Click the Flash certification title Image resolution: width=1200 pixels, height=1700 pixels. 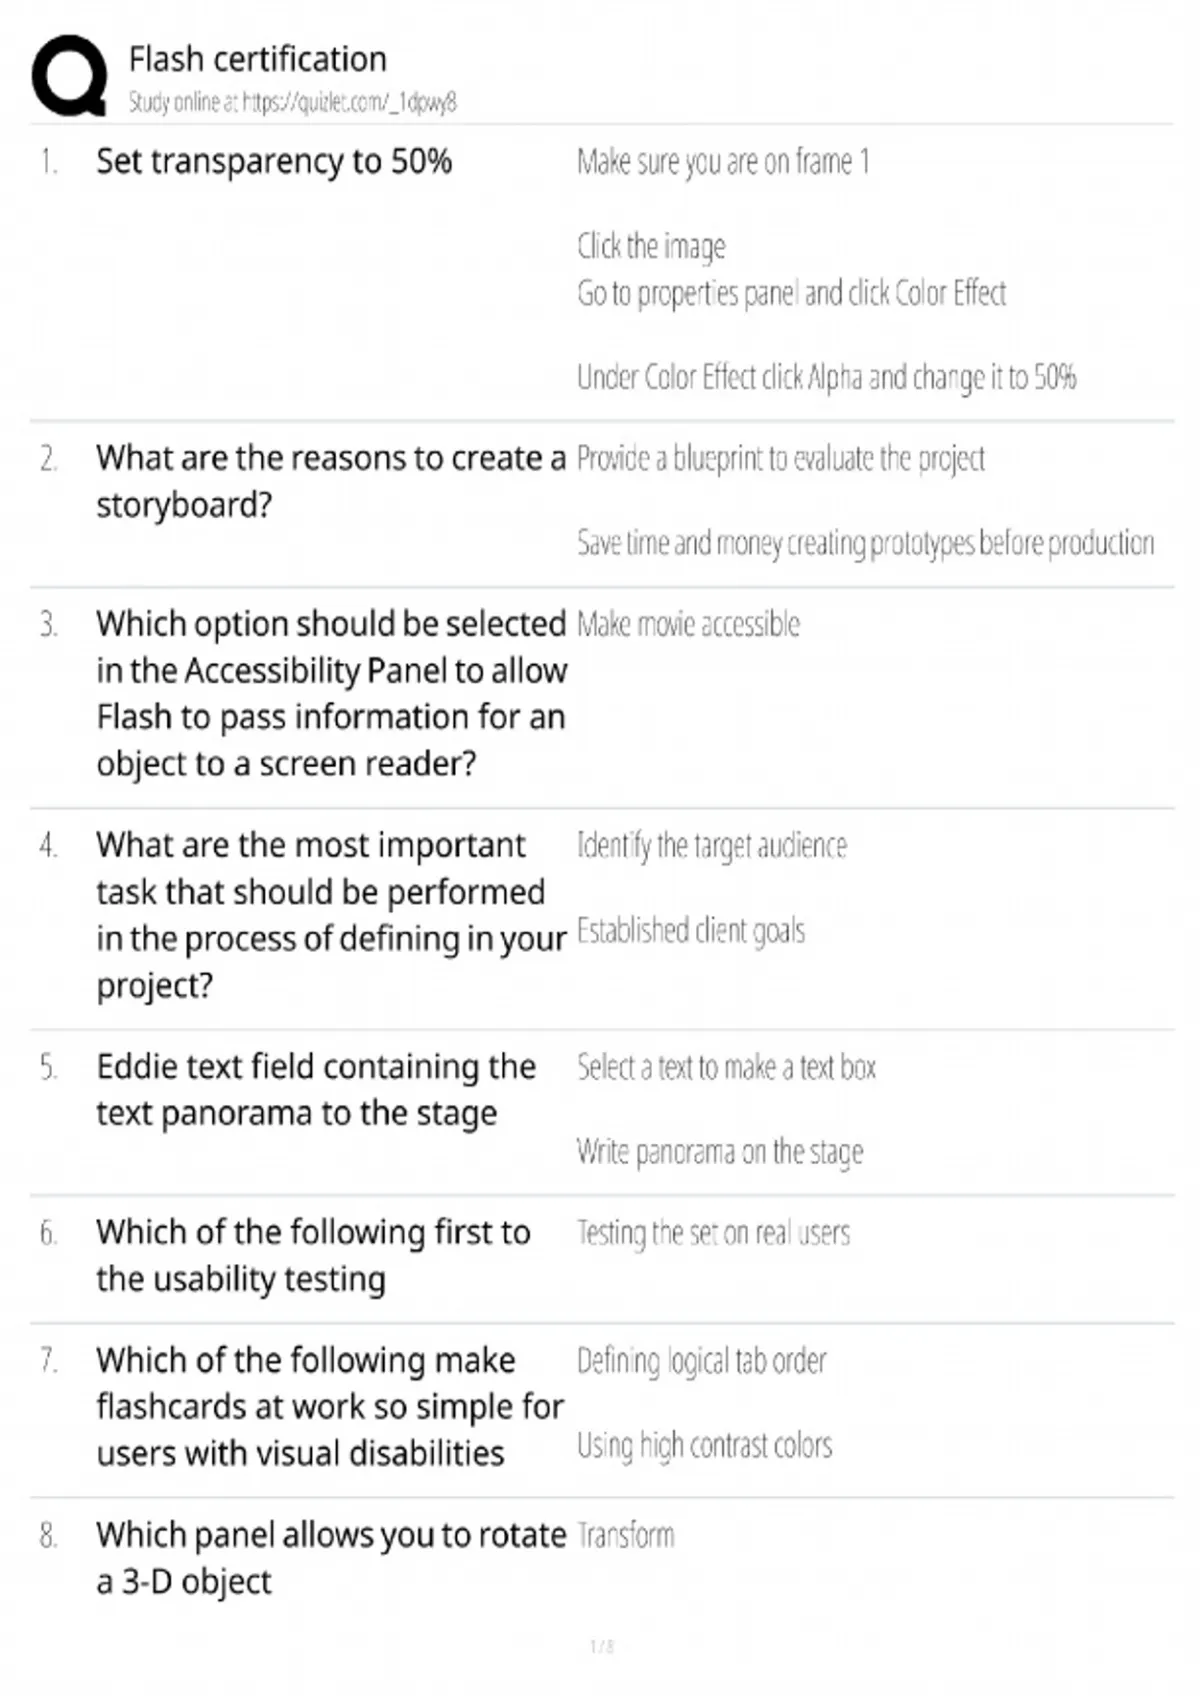pos(257,60)
